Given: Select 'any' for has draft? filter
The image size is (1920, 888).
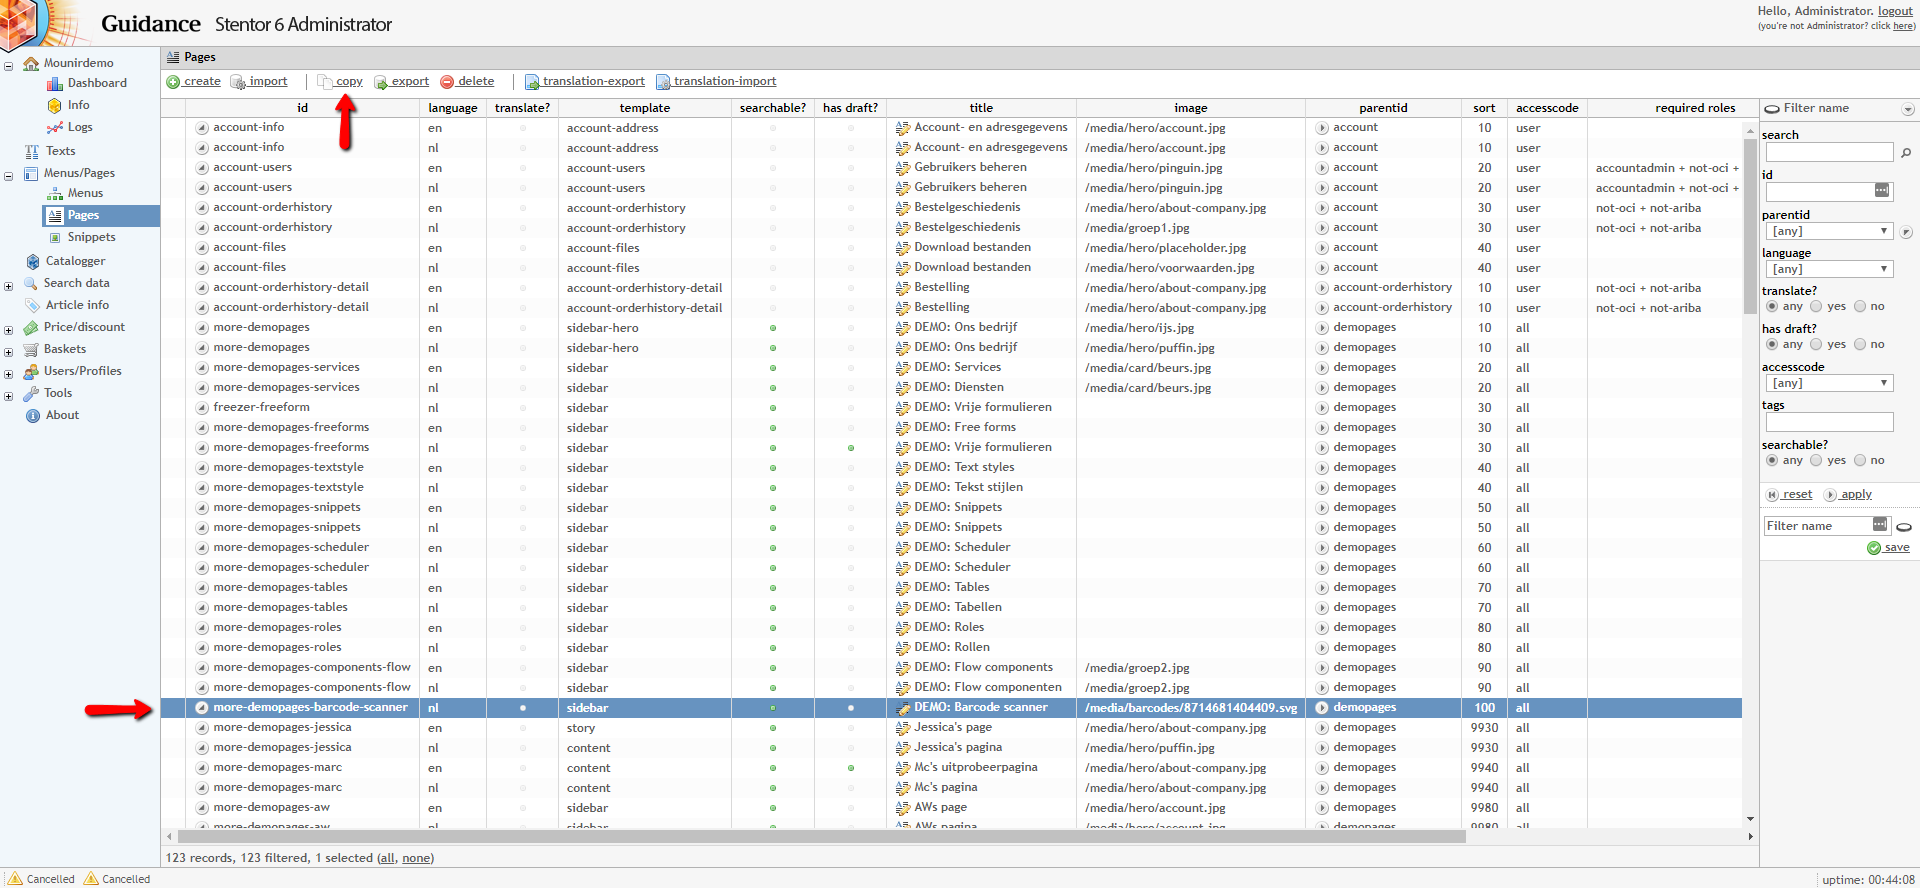Looking at the screenshot, I should (x=1772, y=345).
